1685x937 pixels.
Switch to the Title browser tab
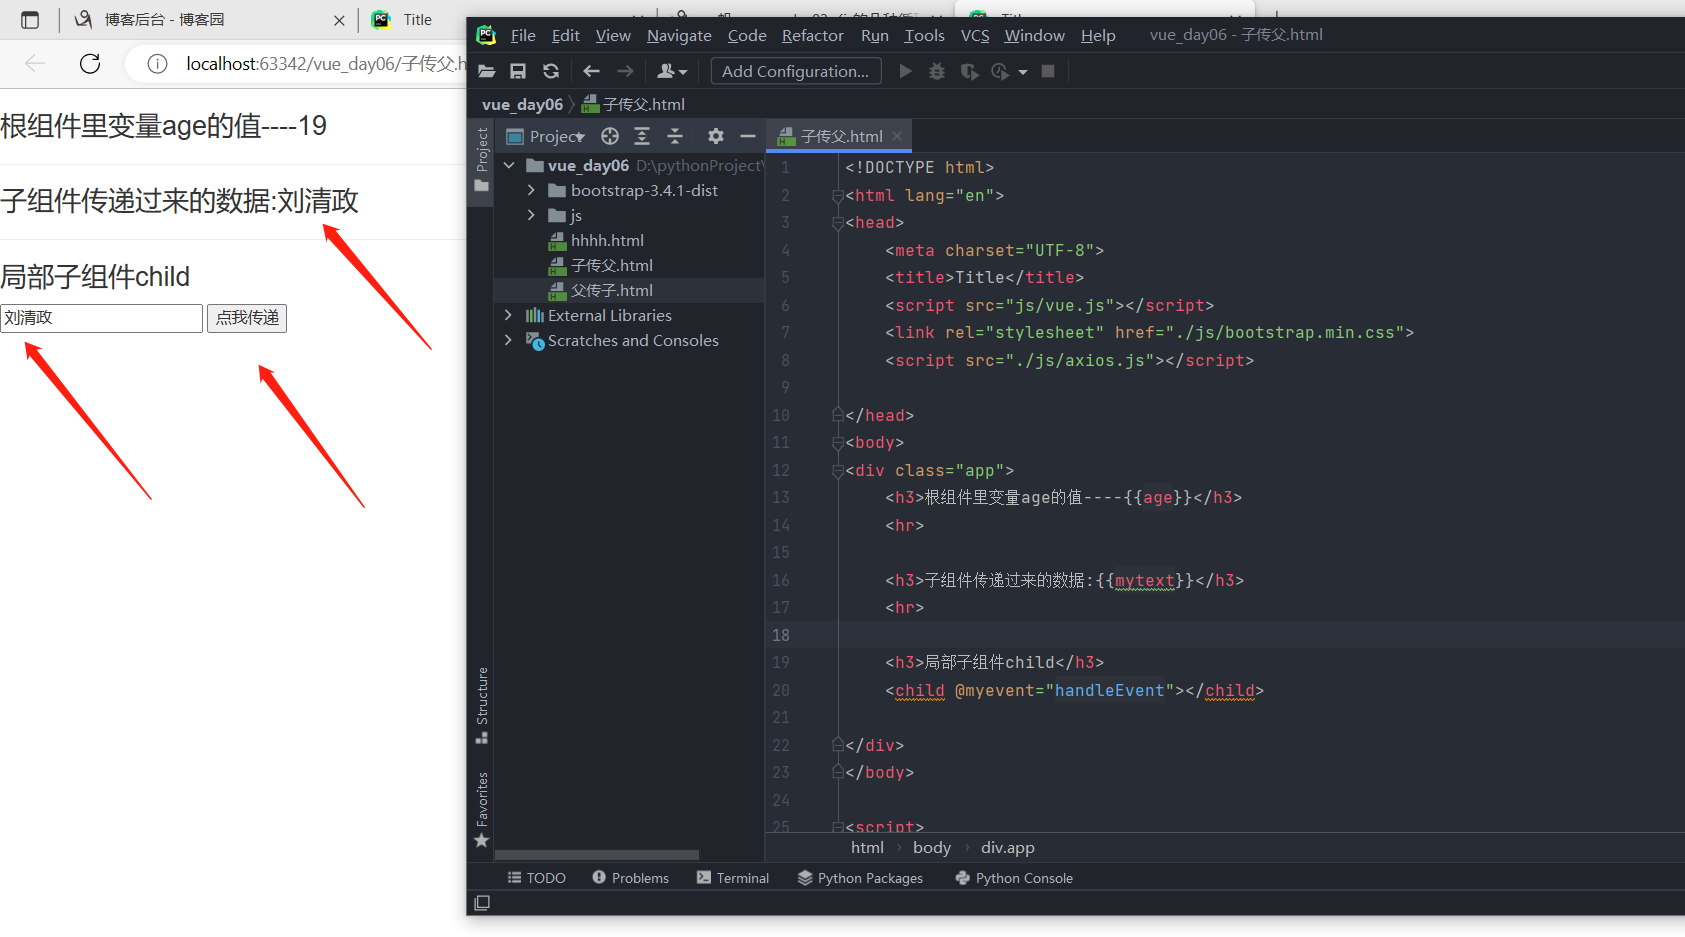(x=416, y=20)
